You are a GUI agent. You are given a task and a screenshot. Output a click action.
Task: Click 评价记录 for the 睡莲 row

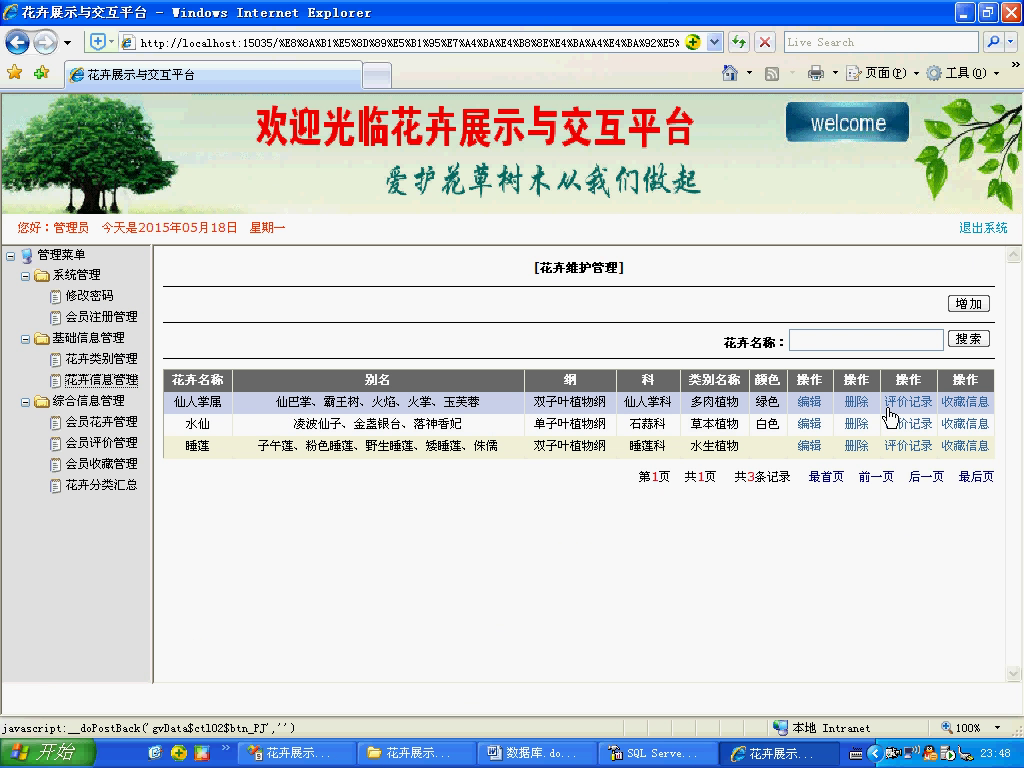coord(908,446)
